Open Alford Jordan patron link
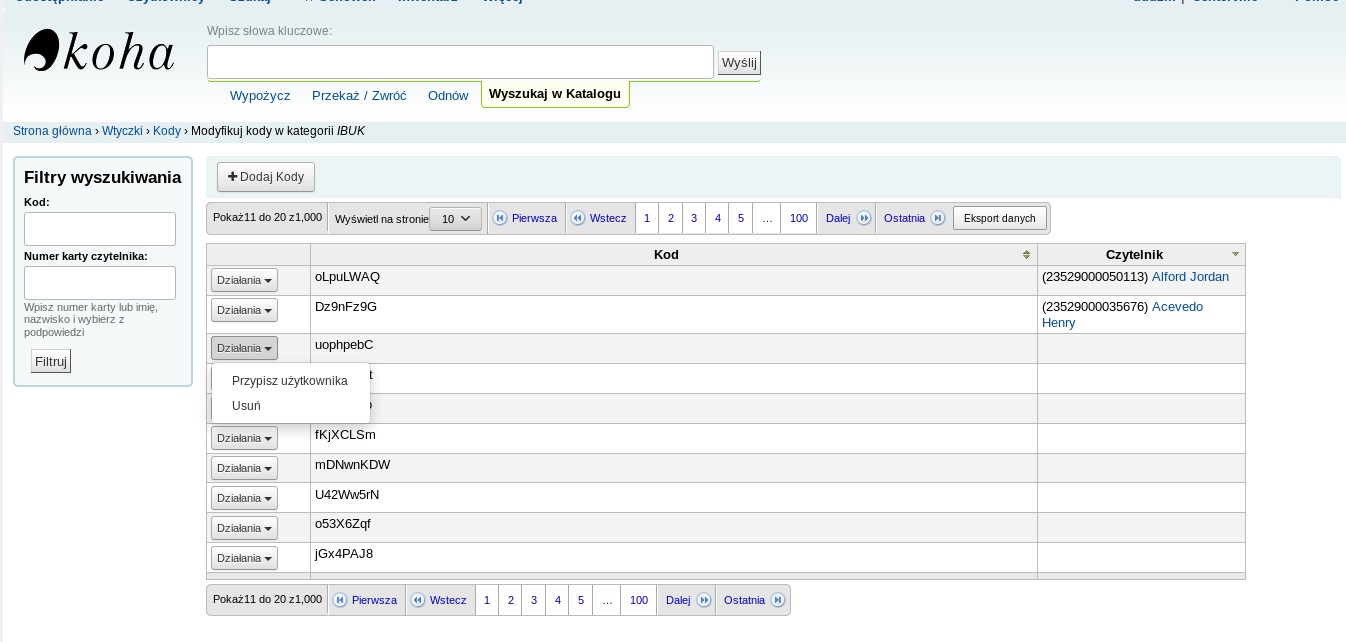The width and height of the screenshot is (1346, 642). pos(1190,277)
